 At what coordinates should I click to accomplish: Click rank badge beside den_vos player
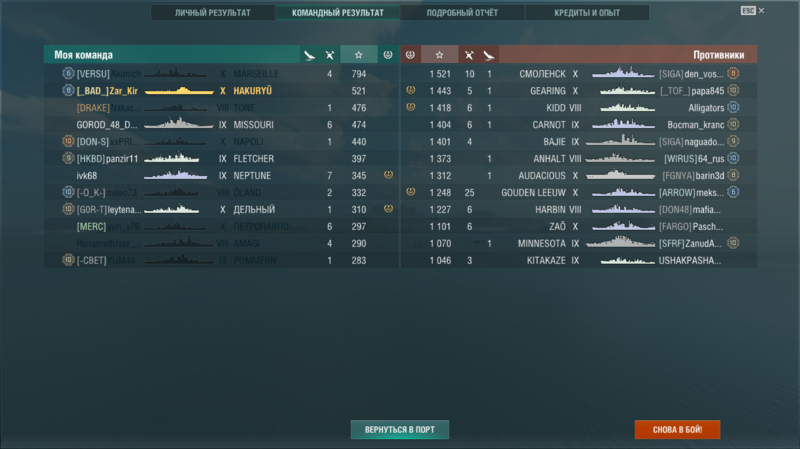click(733, 73)
